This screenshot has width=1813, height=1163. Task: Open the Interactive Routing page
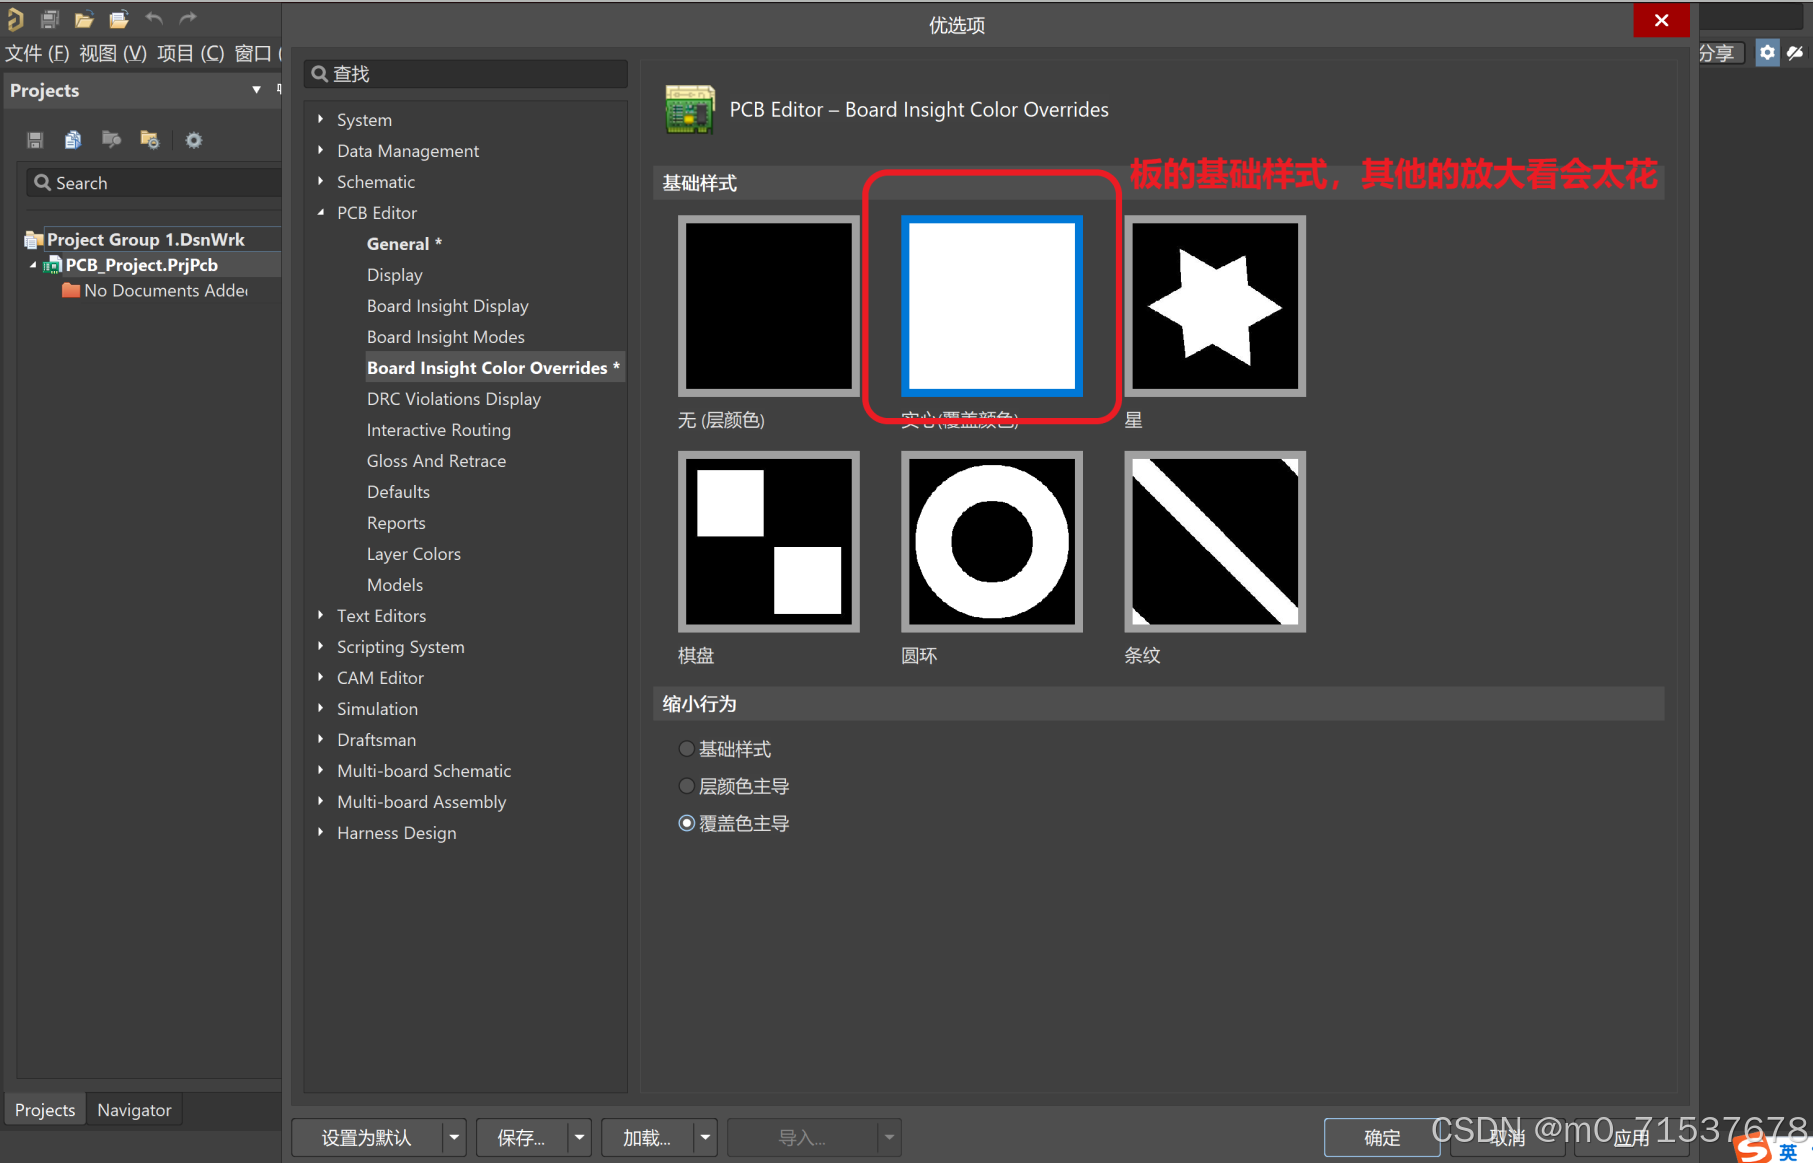pyautogui.click(x=438, y=429)
